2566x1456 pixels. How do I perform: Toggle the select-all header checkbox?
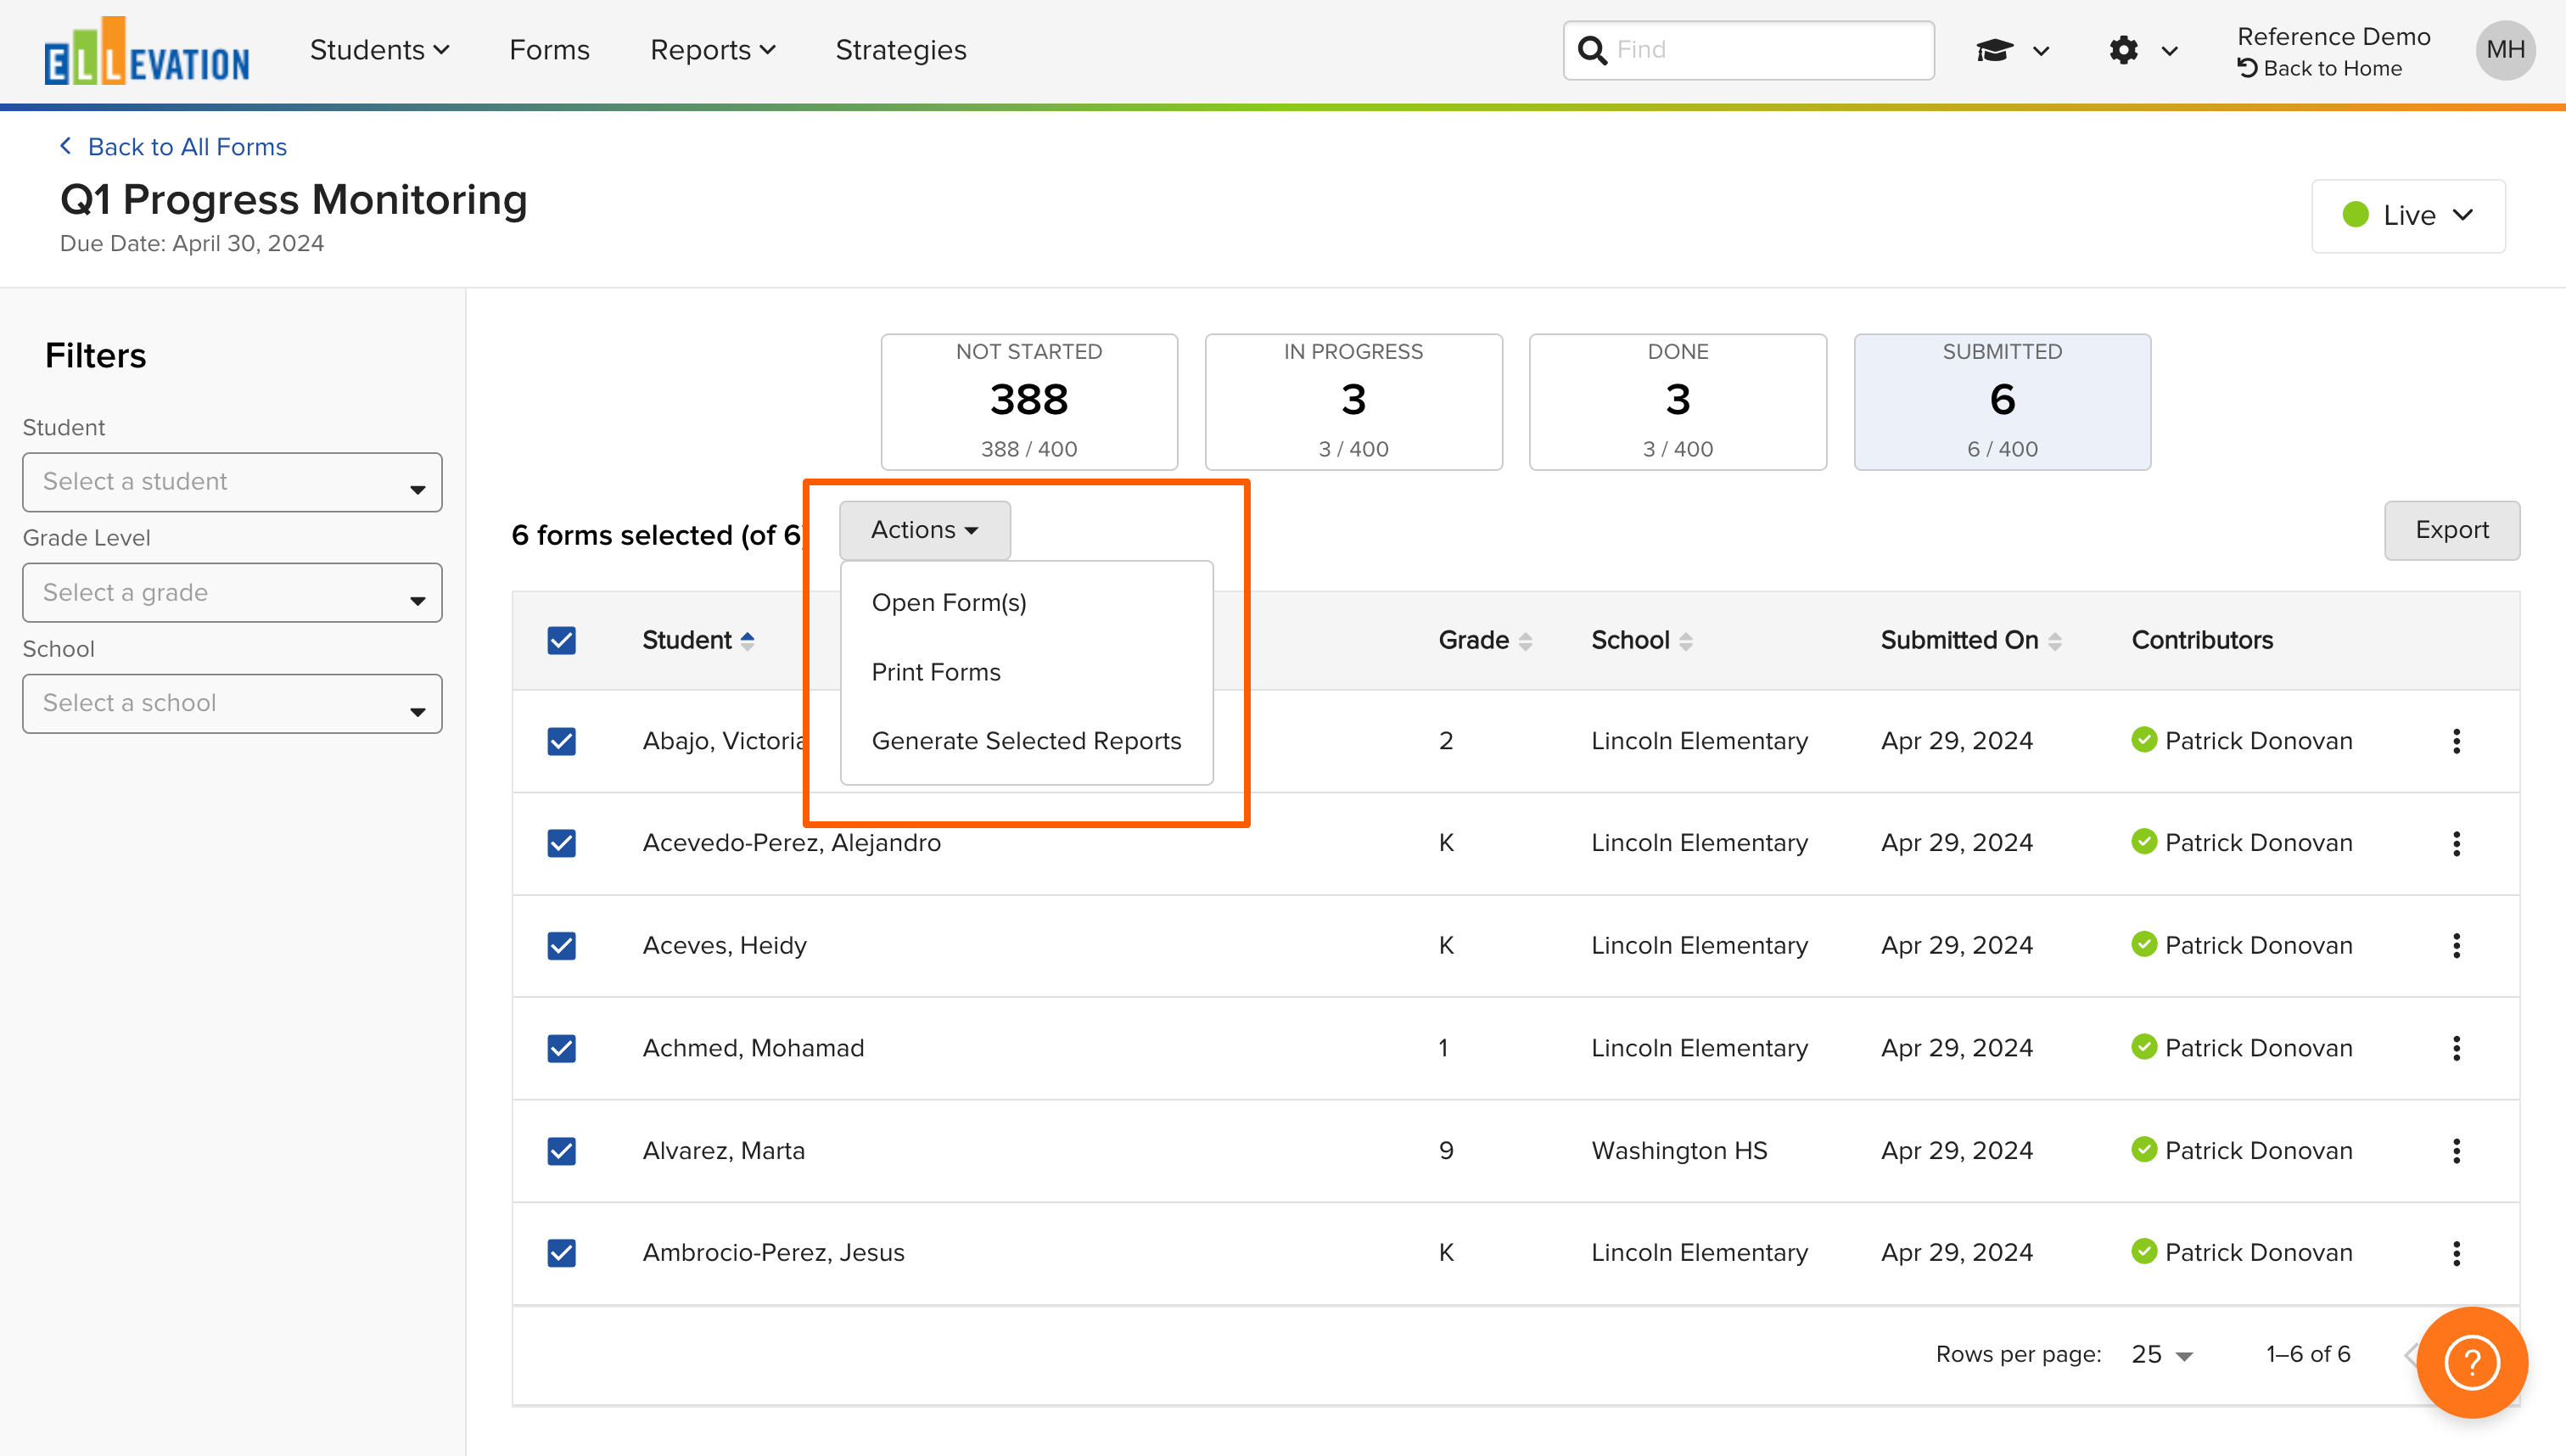tap(562, 640)
